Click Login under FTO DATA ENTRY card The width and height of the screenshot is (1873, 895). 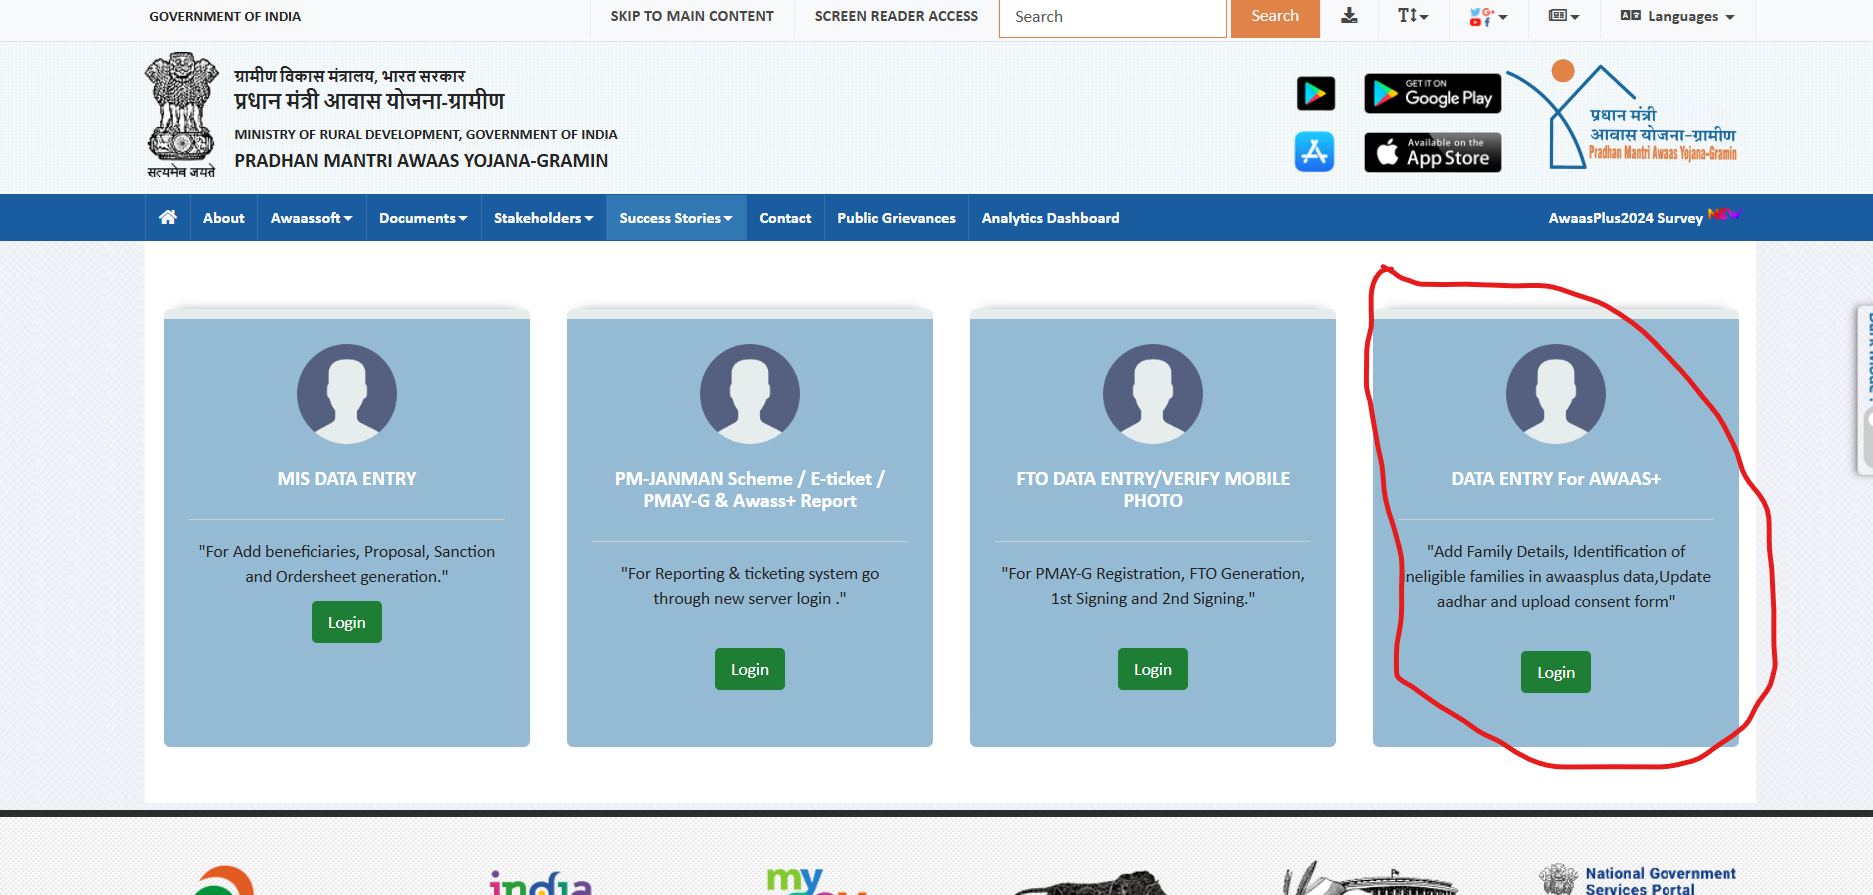pos(1152,669)
